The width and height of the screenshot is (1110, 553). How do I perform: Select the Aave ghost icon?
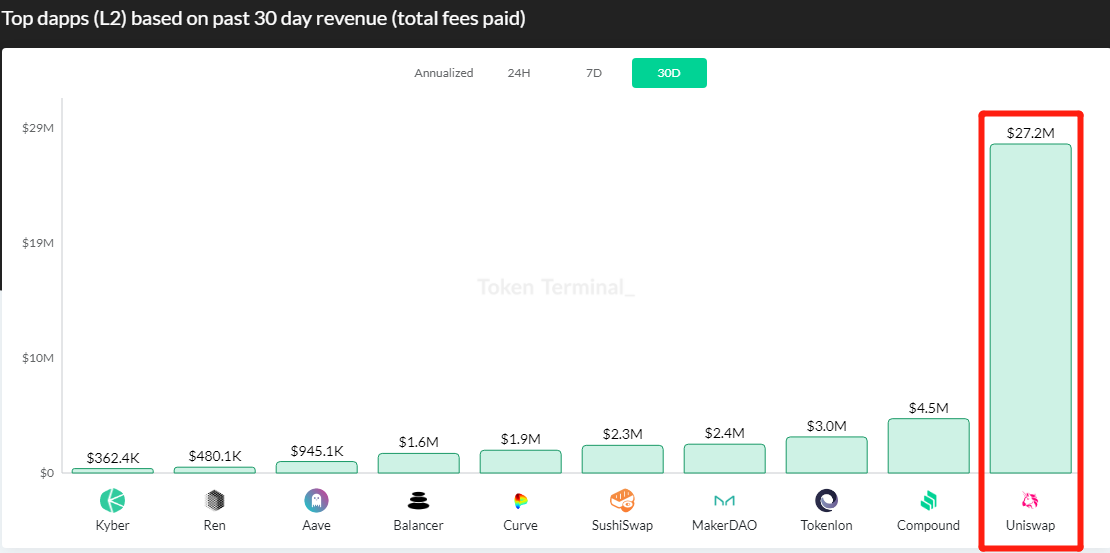tap(316, 501)
